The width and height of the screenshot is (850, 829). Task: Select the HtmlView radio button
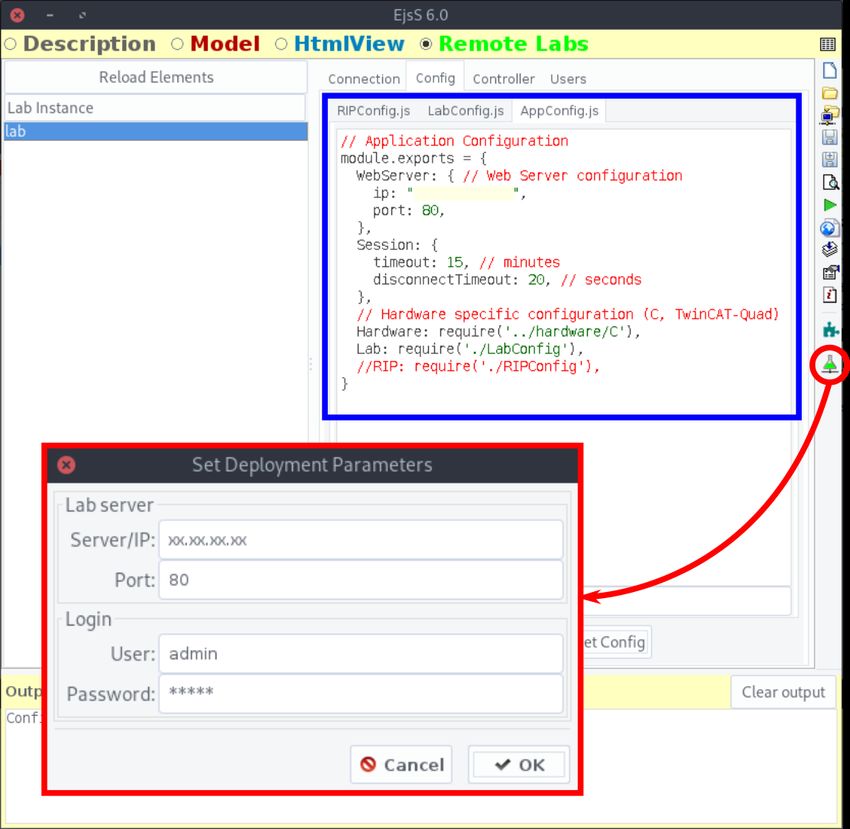tap(282, 44)
